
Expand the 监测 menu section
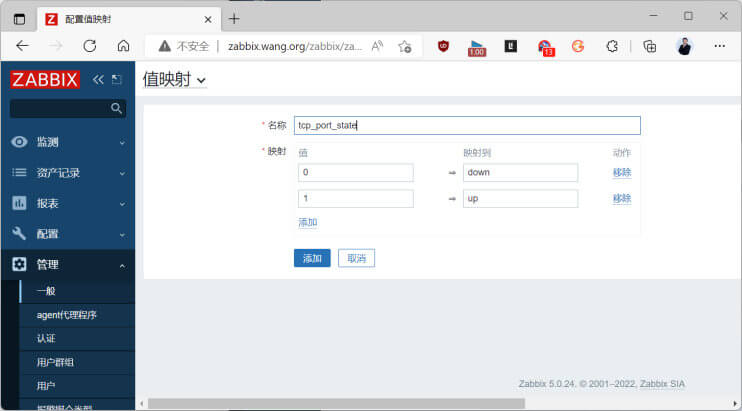pyautogui.click(x=122, y=142)
